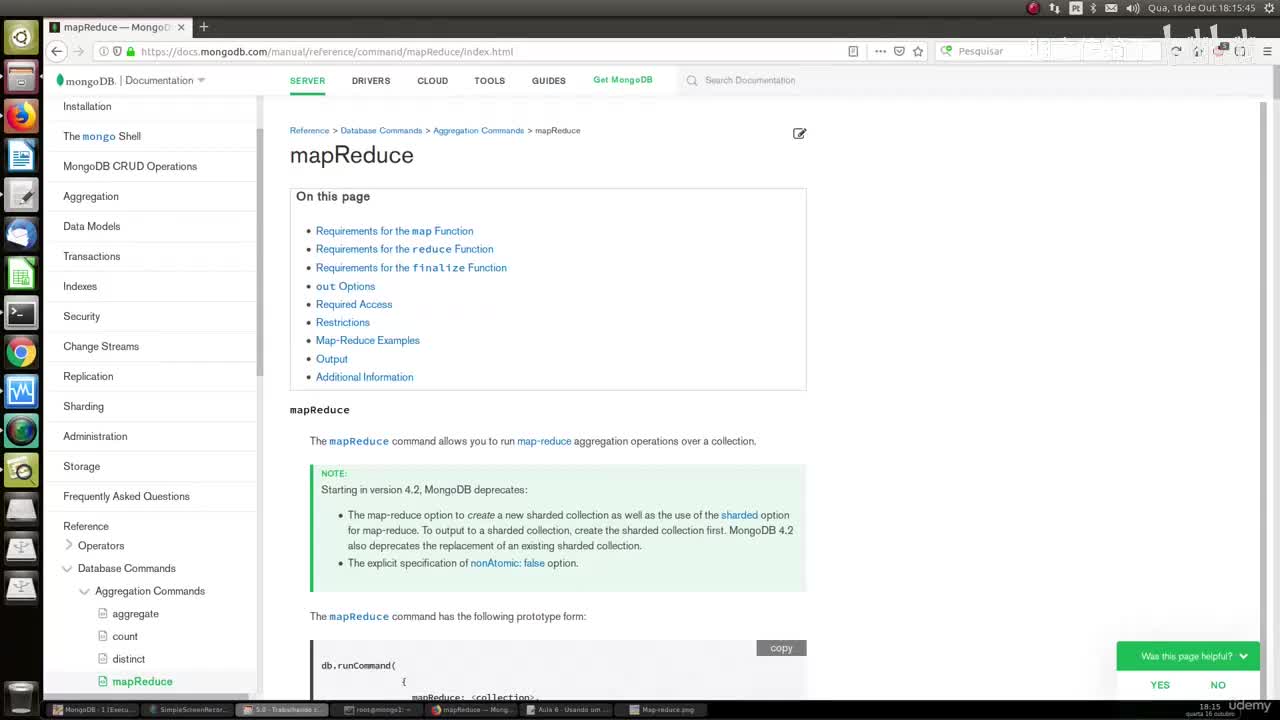1280x720 pixels.
Task: Open system power gear menu
Action: 1268,8
